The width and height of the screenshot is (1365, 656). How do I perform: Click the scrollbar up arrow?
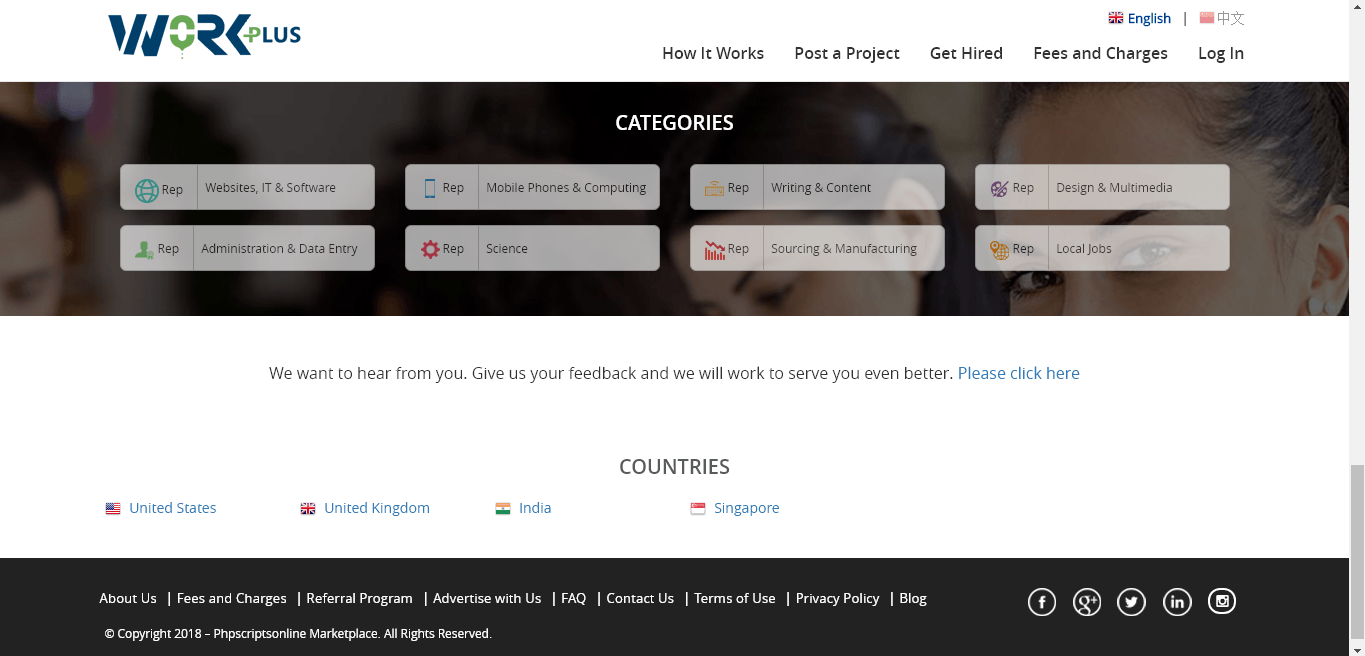1357,8
